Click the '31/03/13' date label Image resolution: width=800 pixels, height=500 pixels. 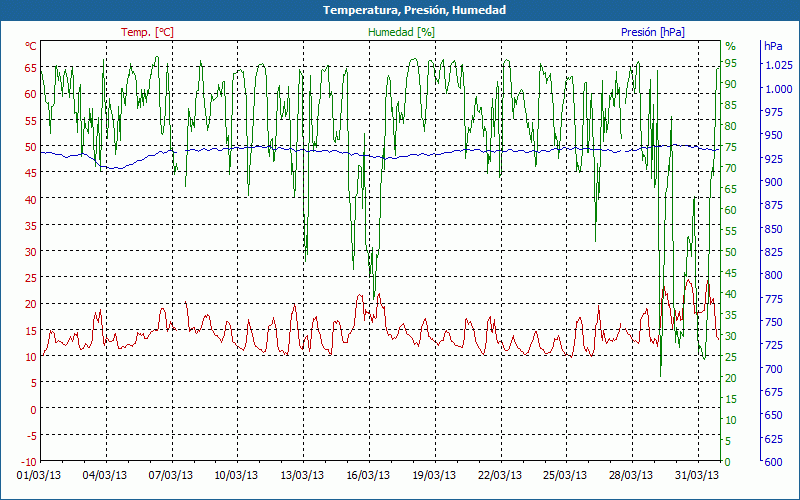click(x=696, y=476)
